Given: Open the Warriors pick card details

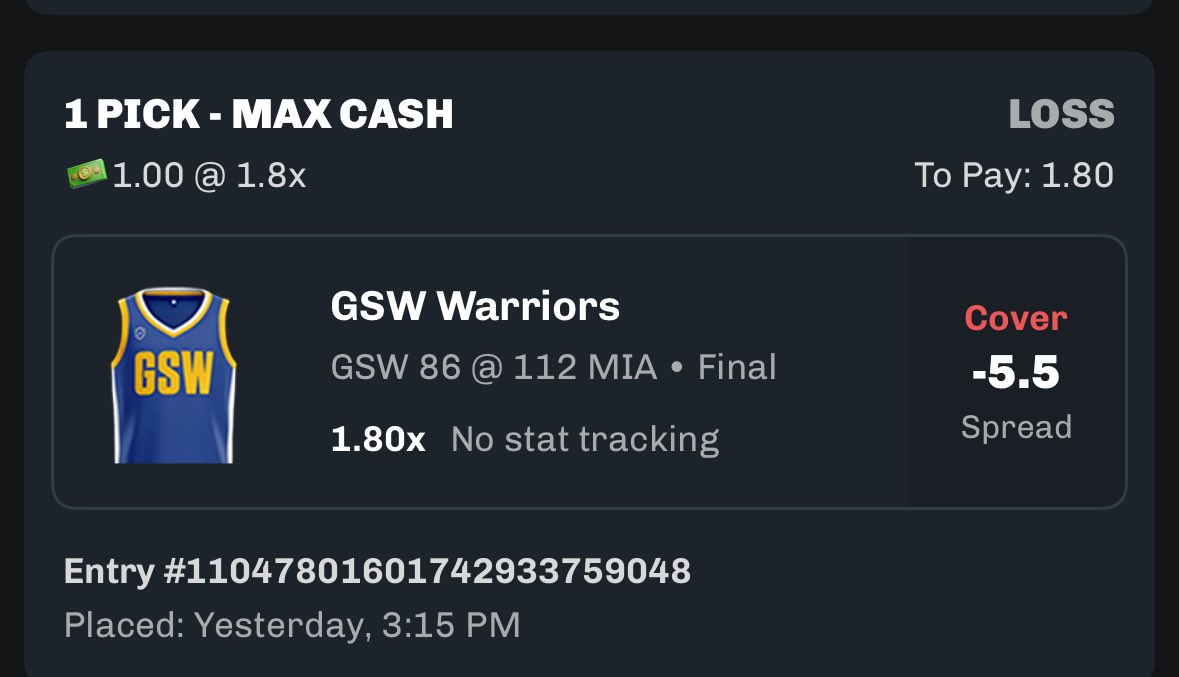Looking at the screenshot, I should (590, 372).
